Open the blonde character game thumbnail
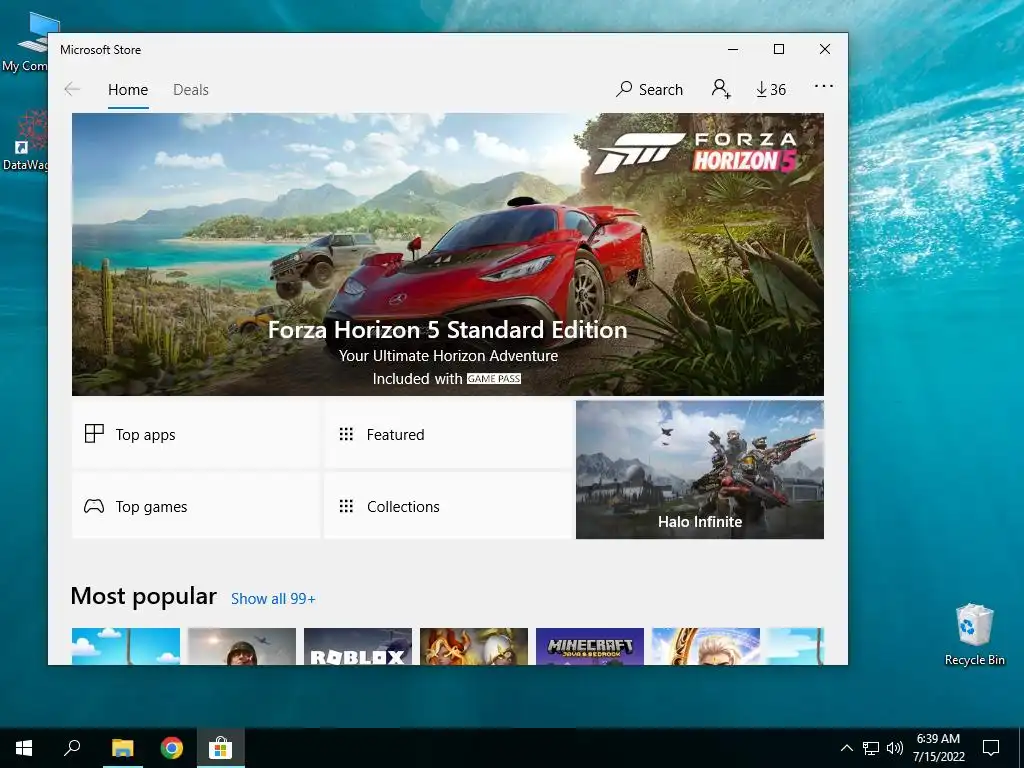1024x768 pixels. (706, 647)
